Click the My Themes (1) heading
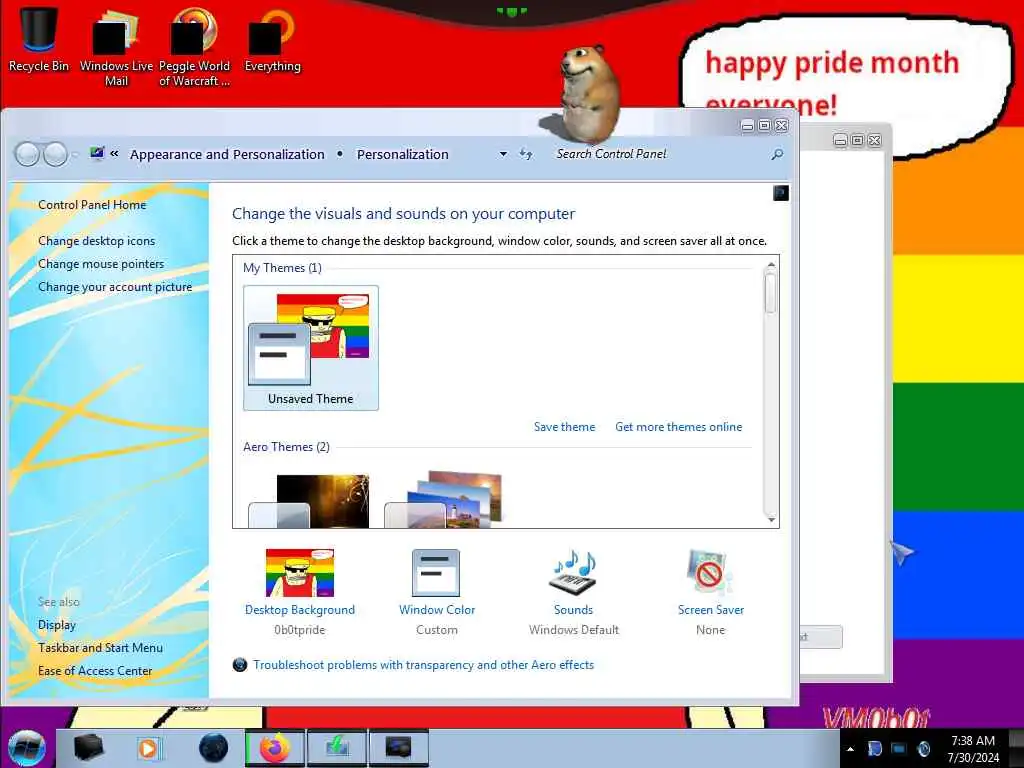This screenshot has width=1024, height=768. [x=282, y=268]
